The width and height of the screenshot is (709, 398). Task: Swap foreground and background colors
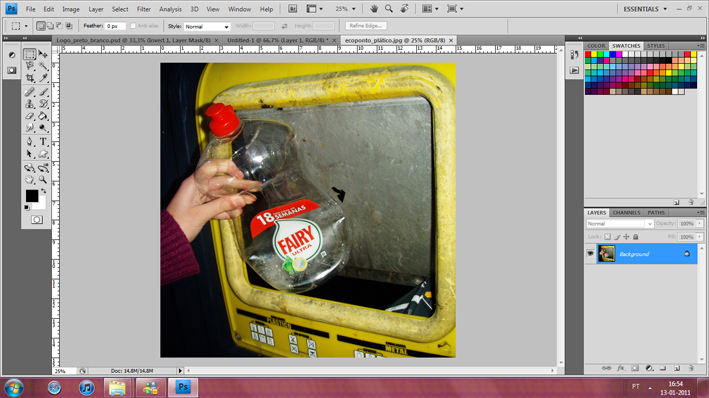coord(43,191)
